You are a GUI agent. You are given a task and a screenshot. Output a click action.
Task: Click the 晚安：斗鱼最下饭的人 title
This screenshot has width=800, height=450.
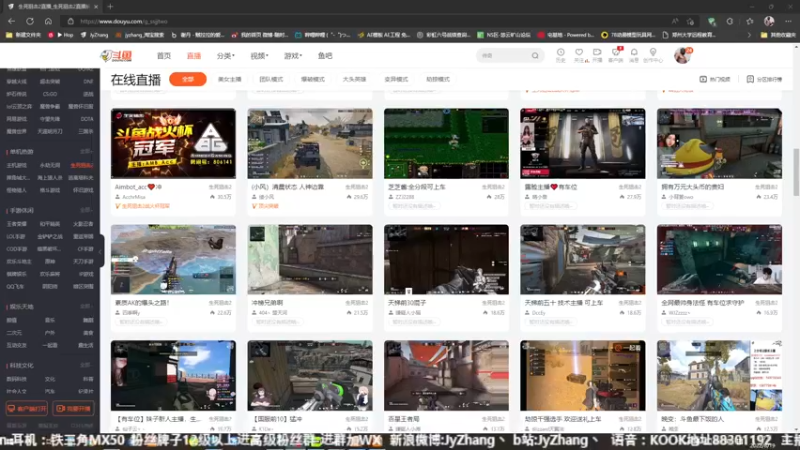(x=692, y=419)
